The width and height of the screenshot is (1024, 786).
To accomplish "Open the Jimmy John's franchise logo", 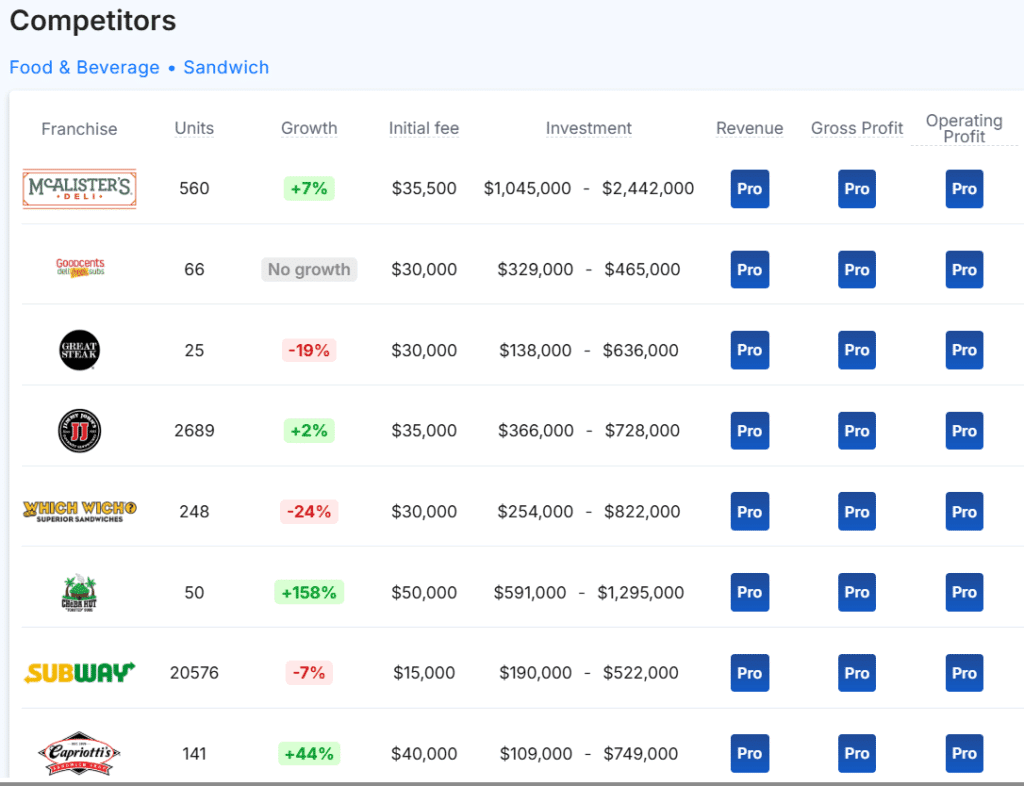I will pos(80,431).
